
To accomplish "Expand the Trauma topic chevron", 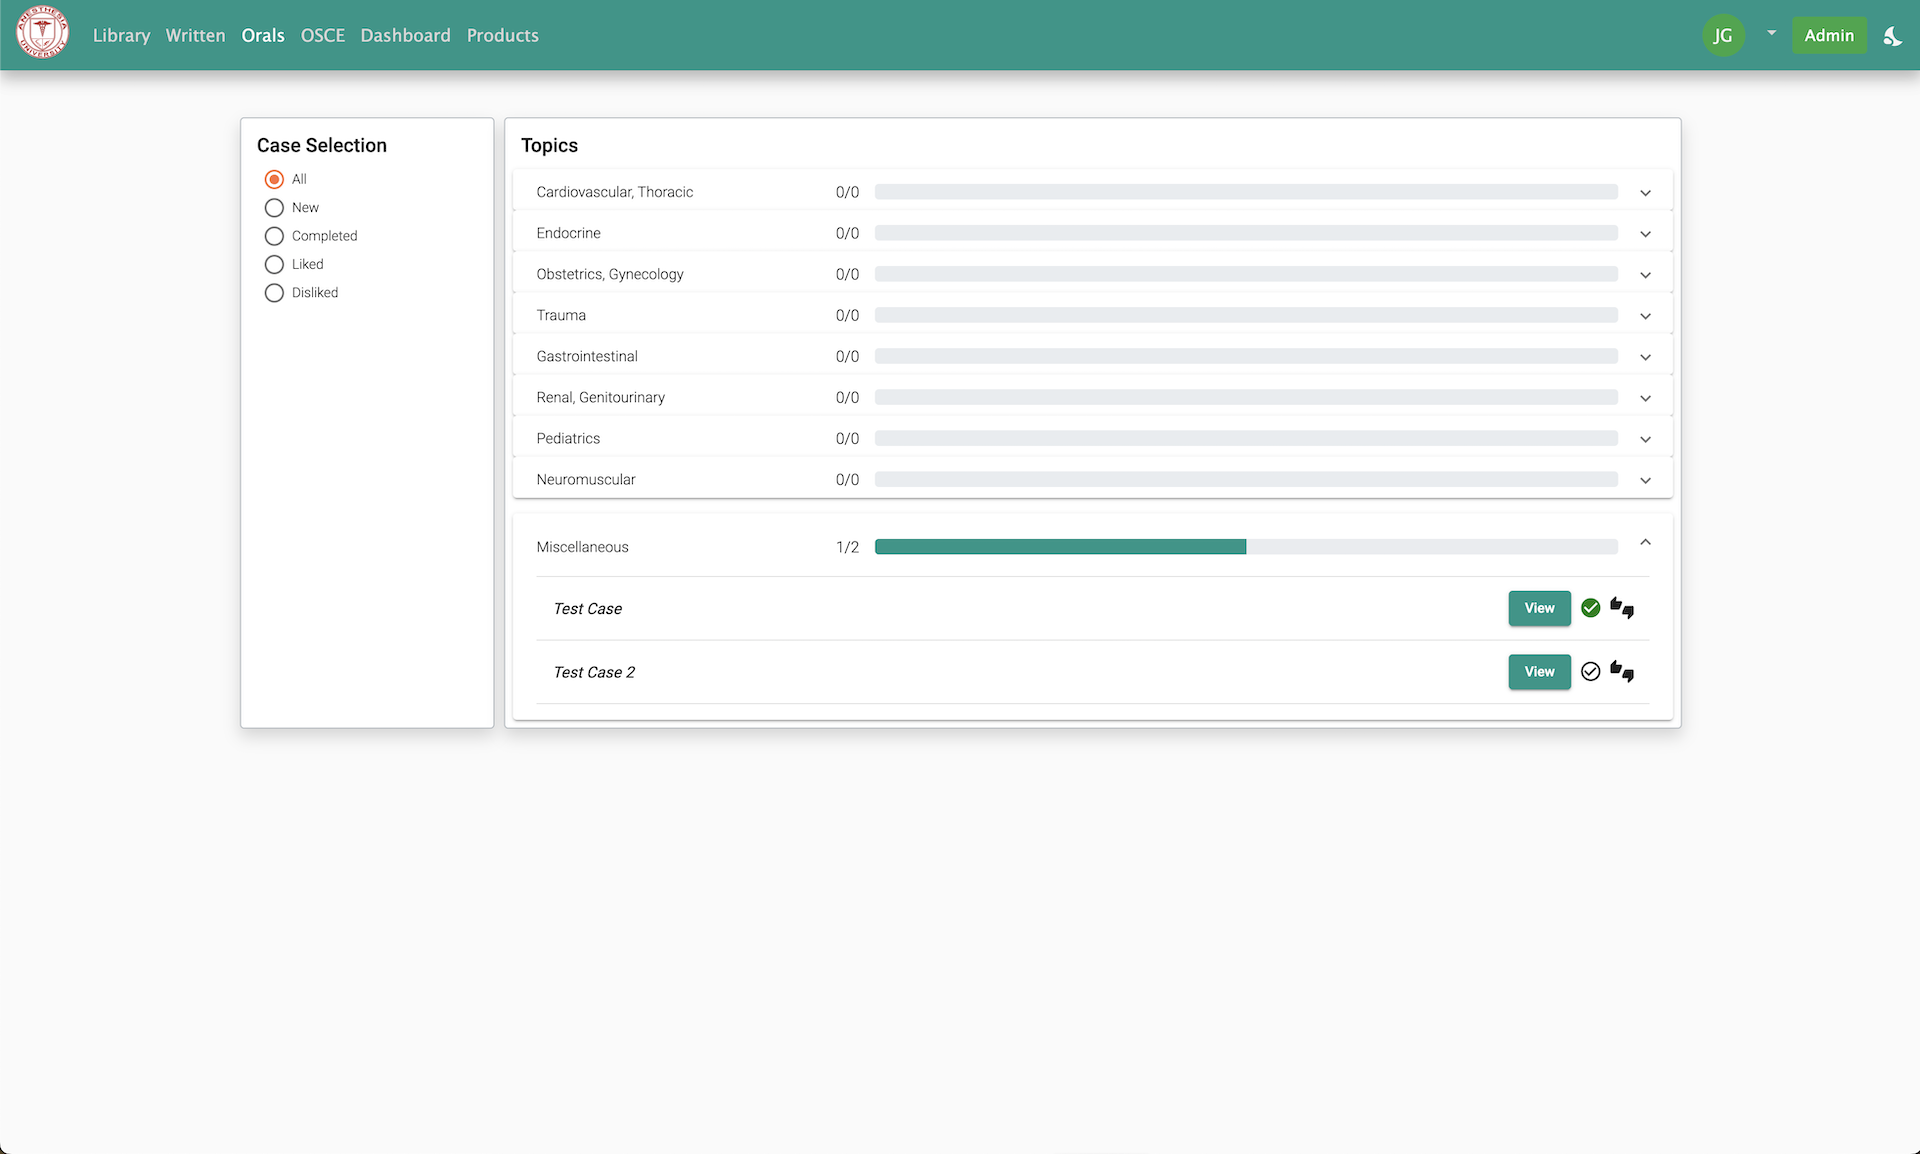I will [1645, 315].
